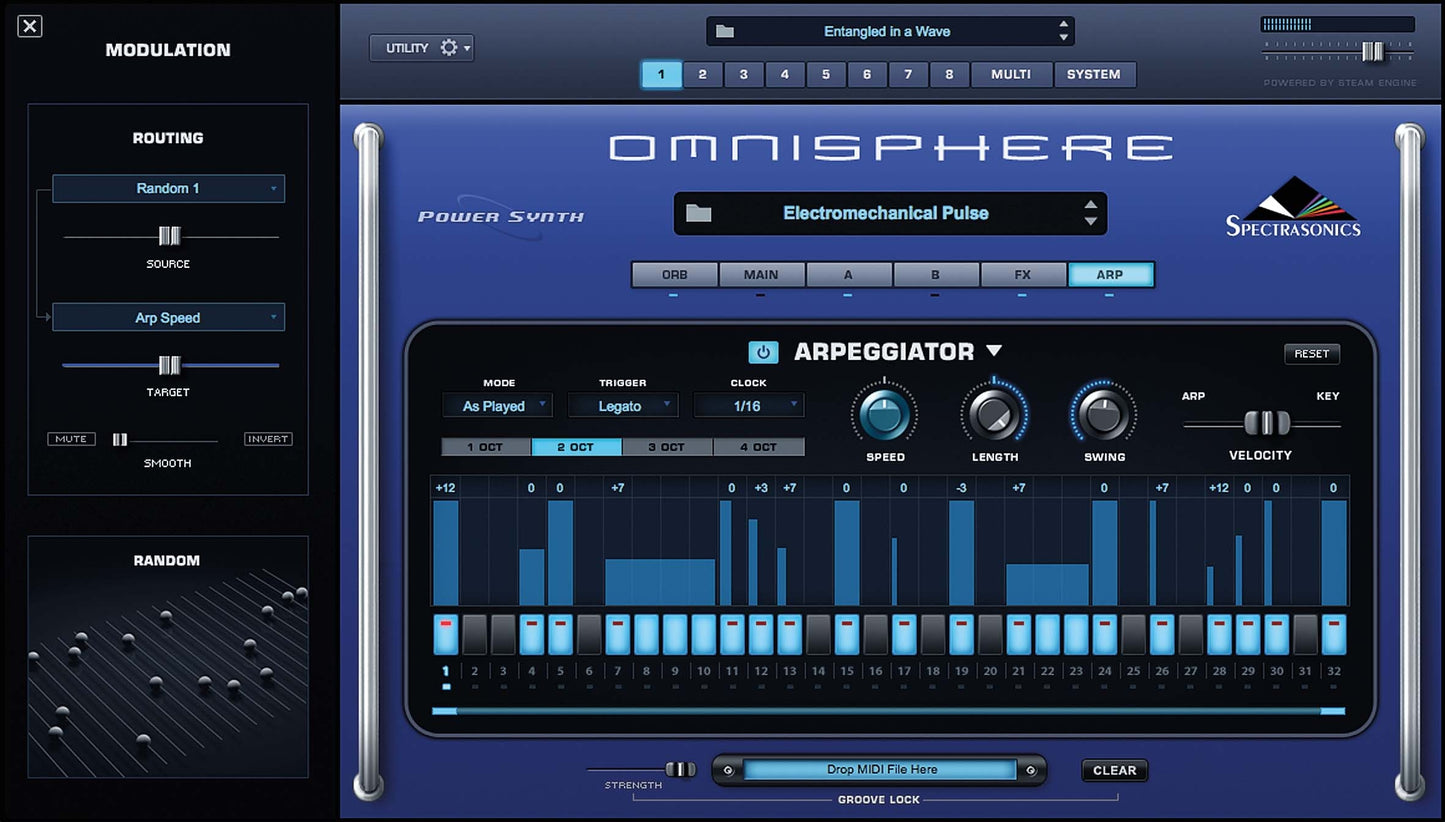This screenshot has height=822, width=1445.
Task: Open the Mode dropdown showing As Played
Action: coord(496,406)
